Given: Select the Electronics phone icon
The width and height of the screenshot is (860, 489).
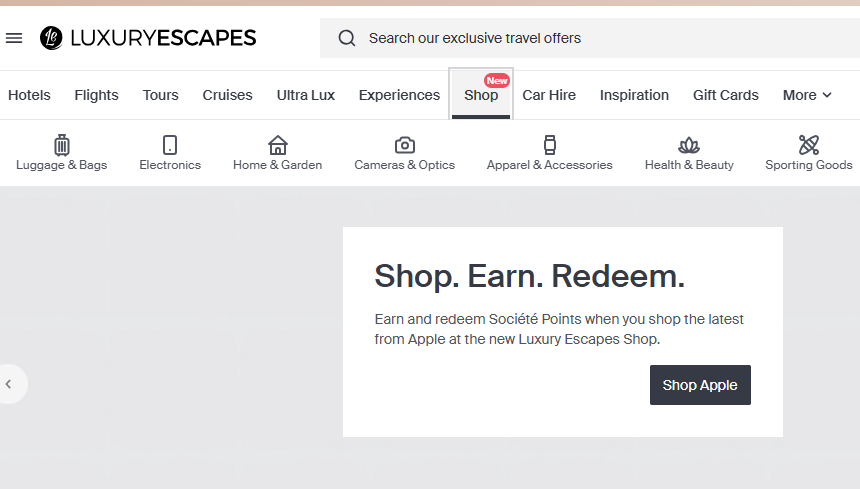Looking at the screenshot, I should point(170,145).
